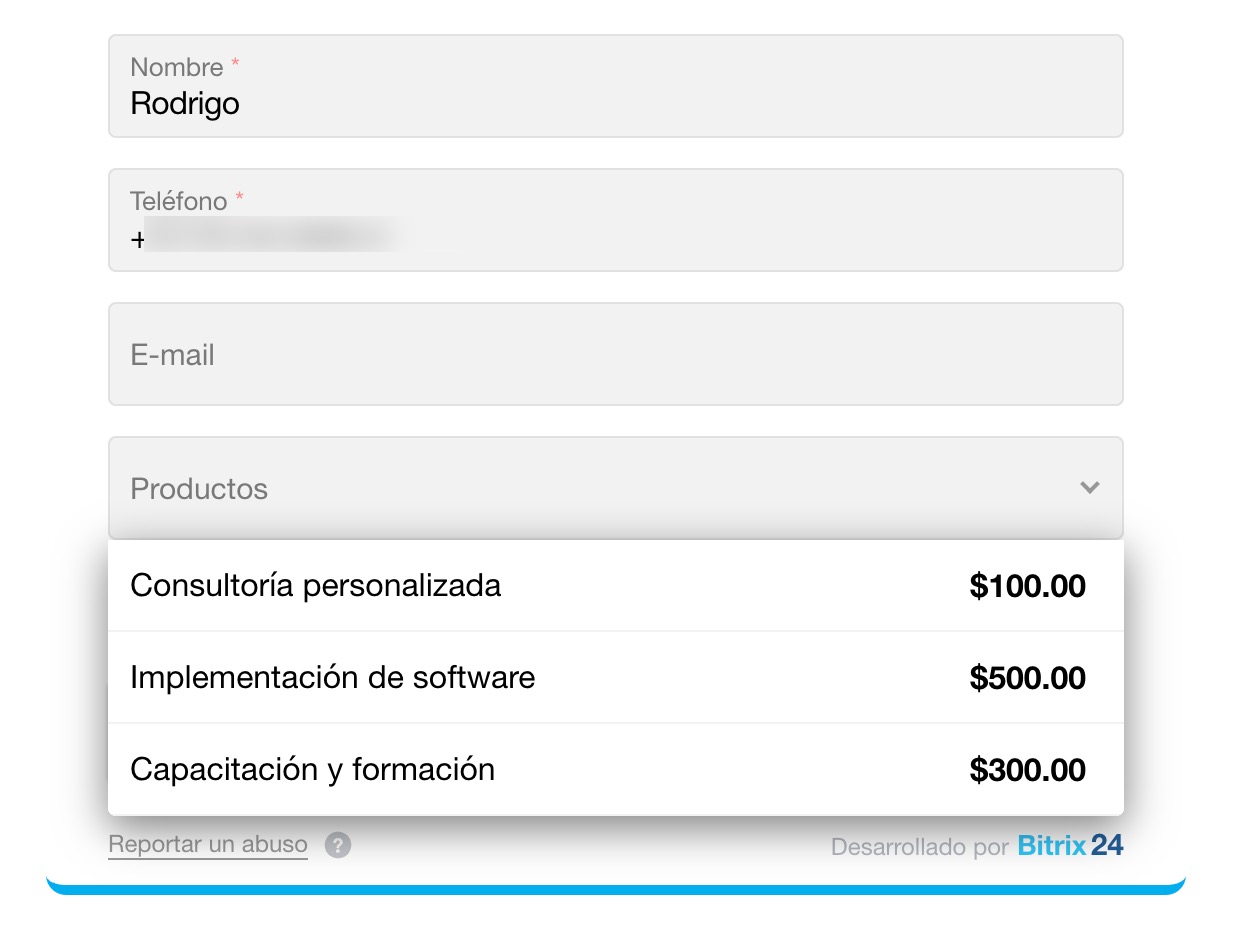Click the Productos dropdown chevron arrow
The image size is (1246, 934).
[1090, 488]
